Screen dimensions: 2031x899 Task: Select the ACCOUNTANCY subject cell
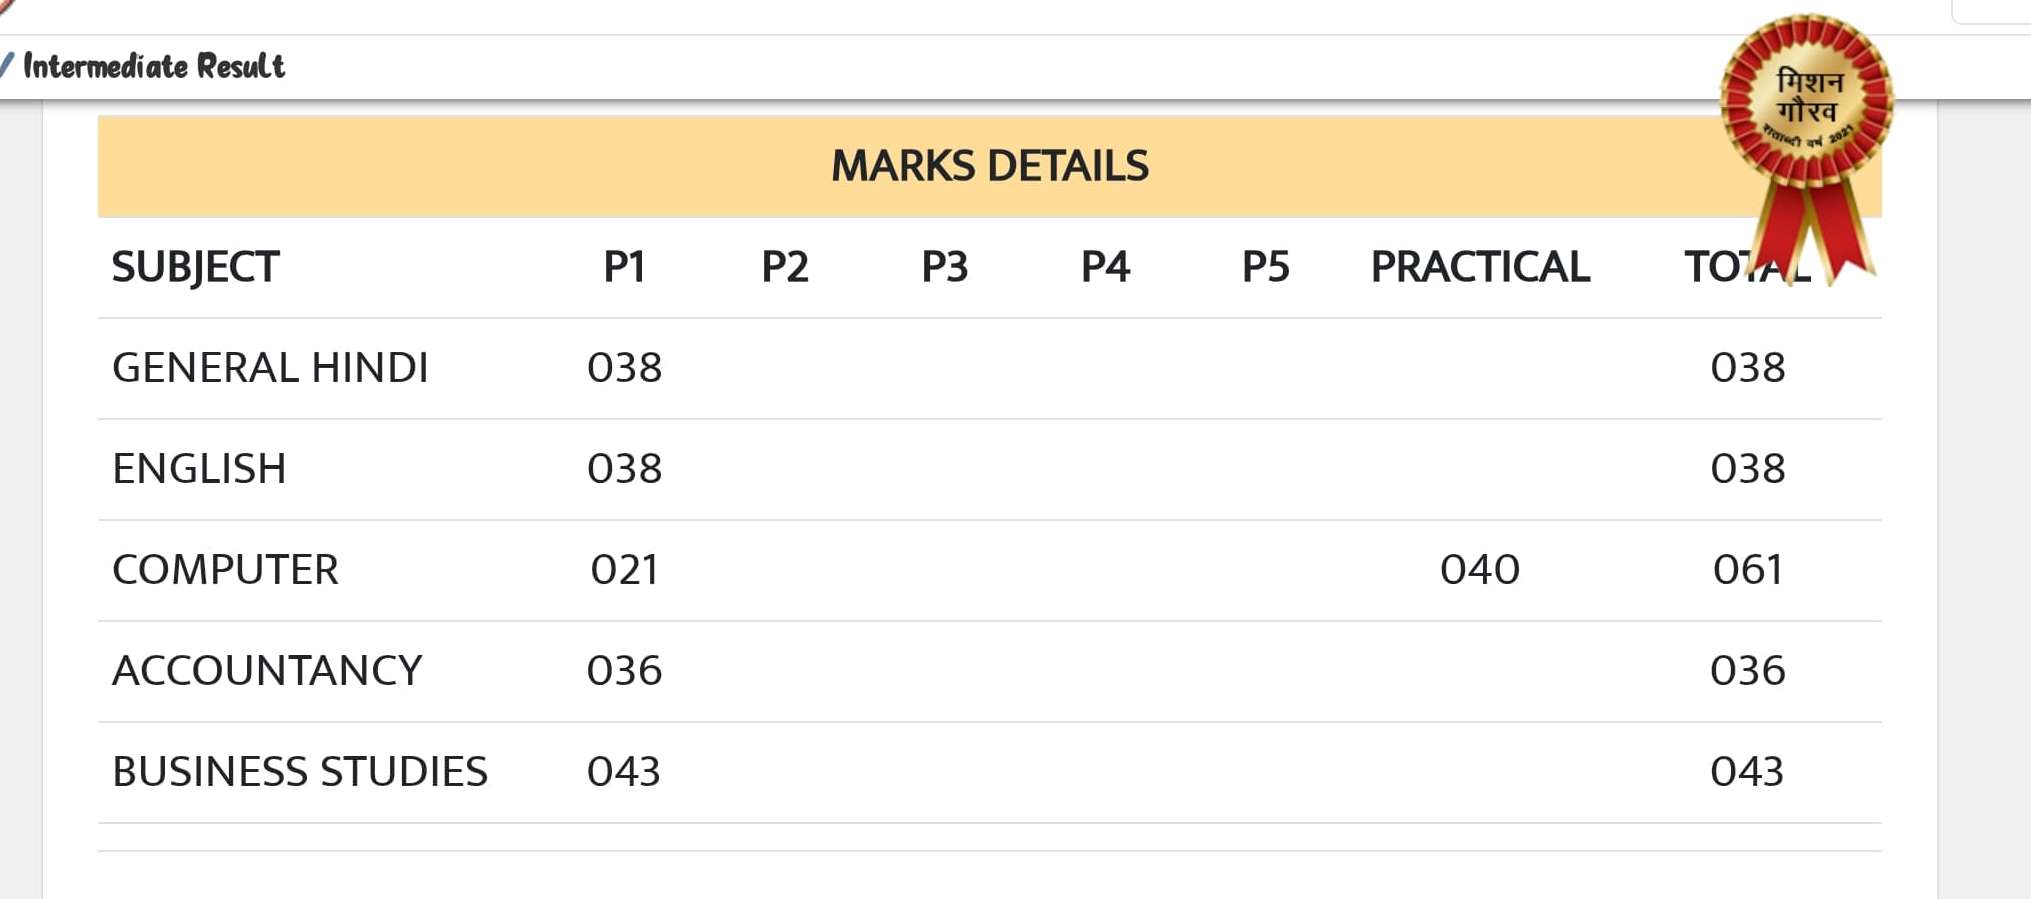(x=267, y=670)
